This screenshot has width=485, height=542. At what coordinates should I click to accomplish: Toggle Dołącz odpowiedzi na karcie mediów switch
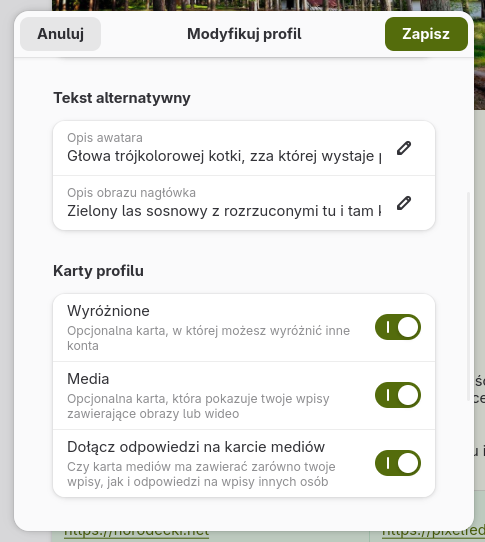point(398,463)
